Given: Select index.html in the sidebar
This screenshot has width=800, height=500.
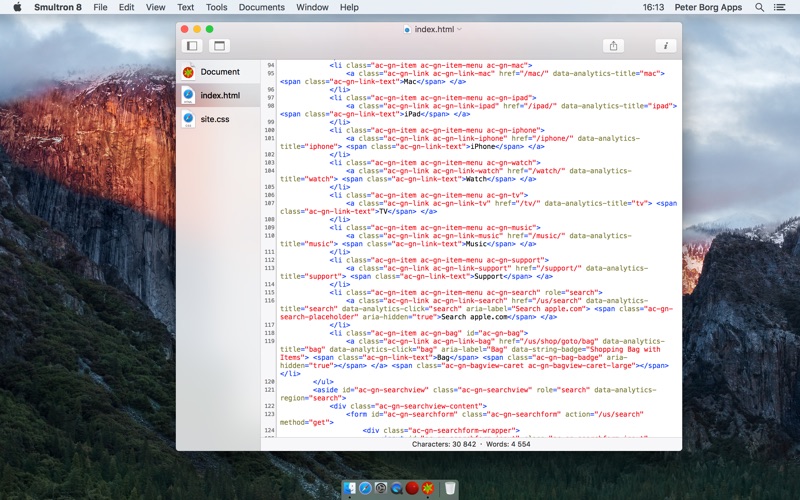Looking at the screenshot, I should [x=218, y=95].
